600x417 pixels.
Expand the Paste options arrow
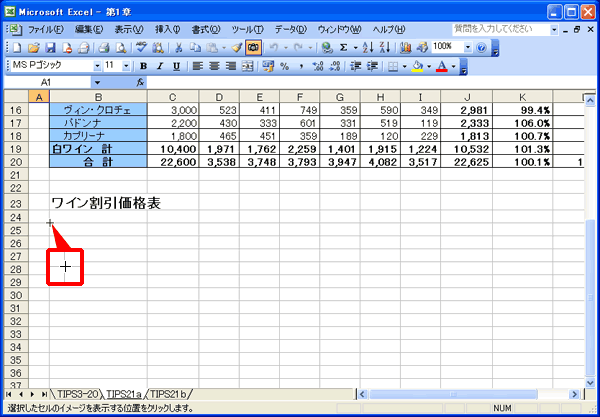223,48
